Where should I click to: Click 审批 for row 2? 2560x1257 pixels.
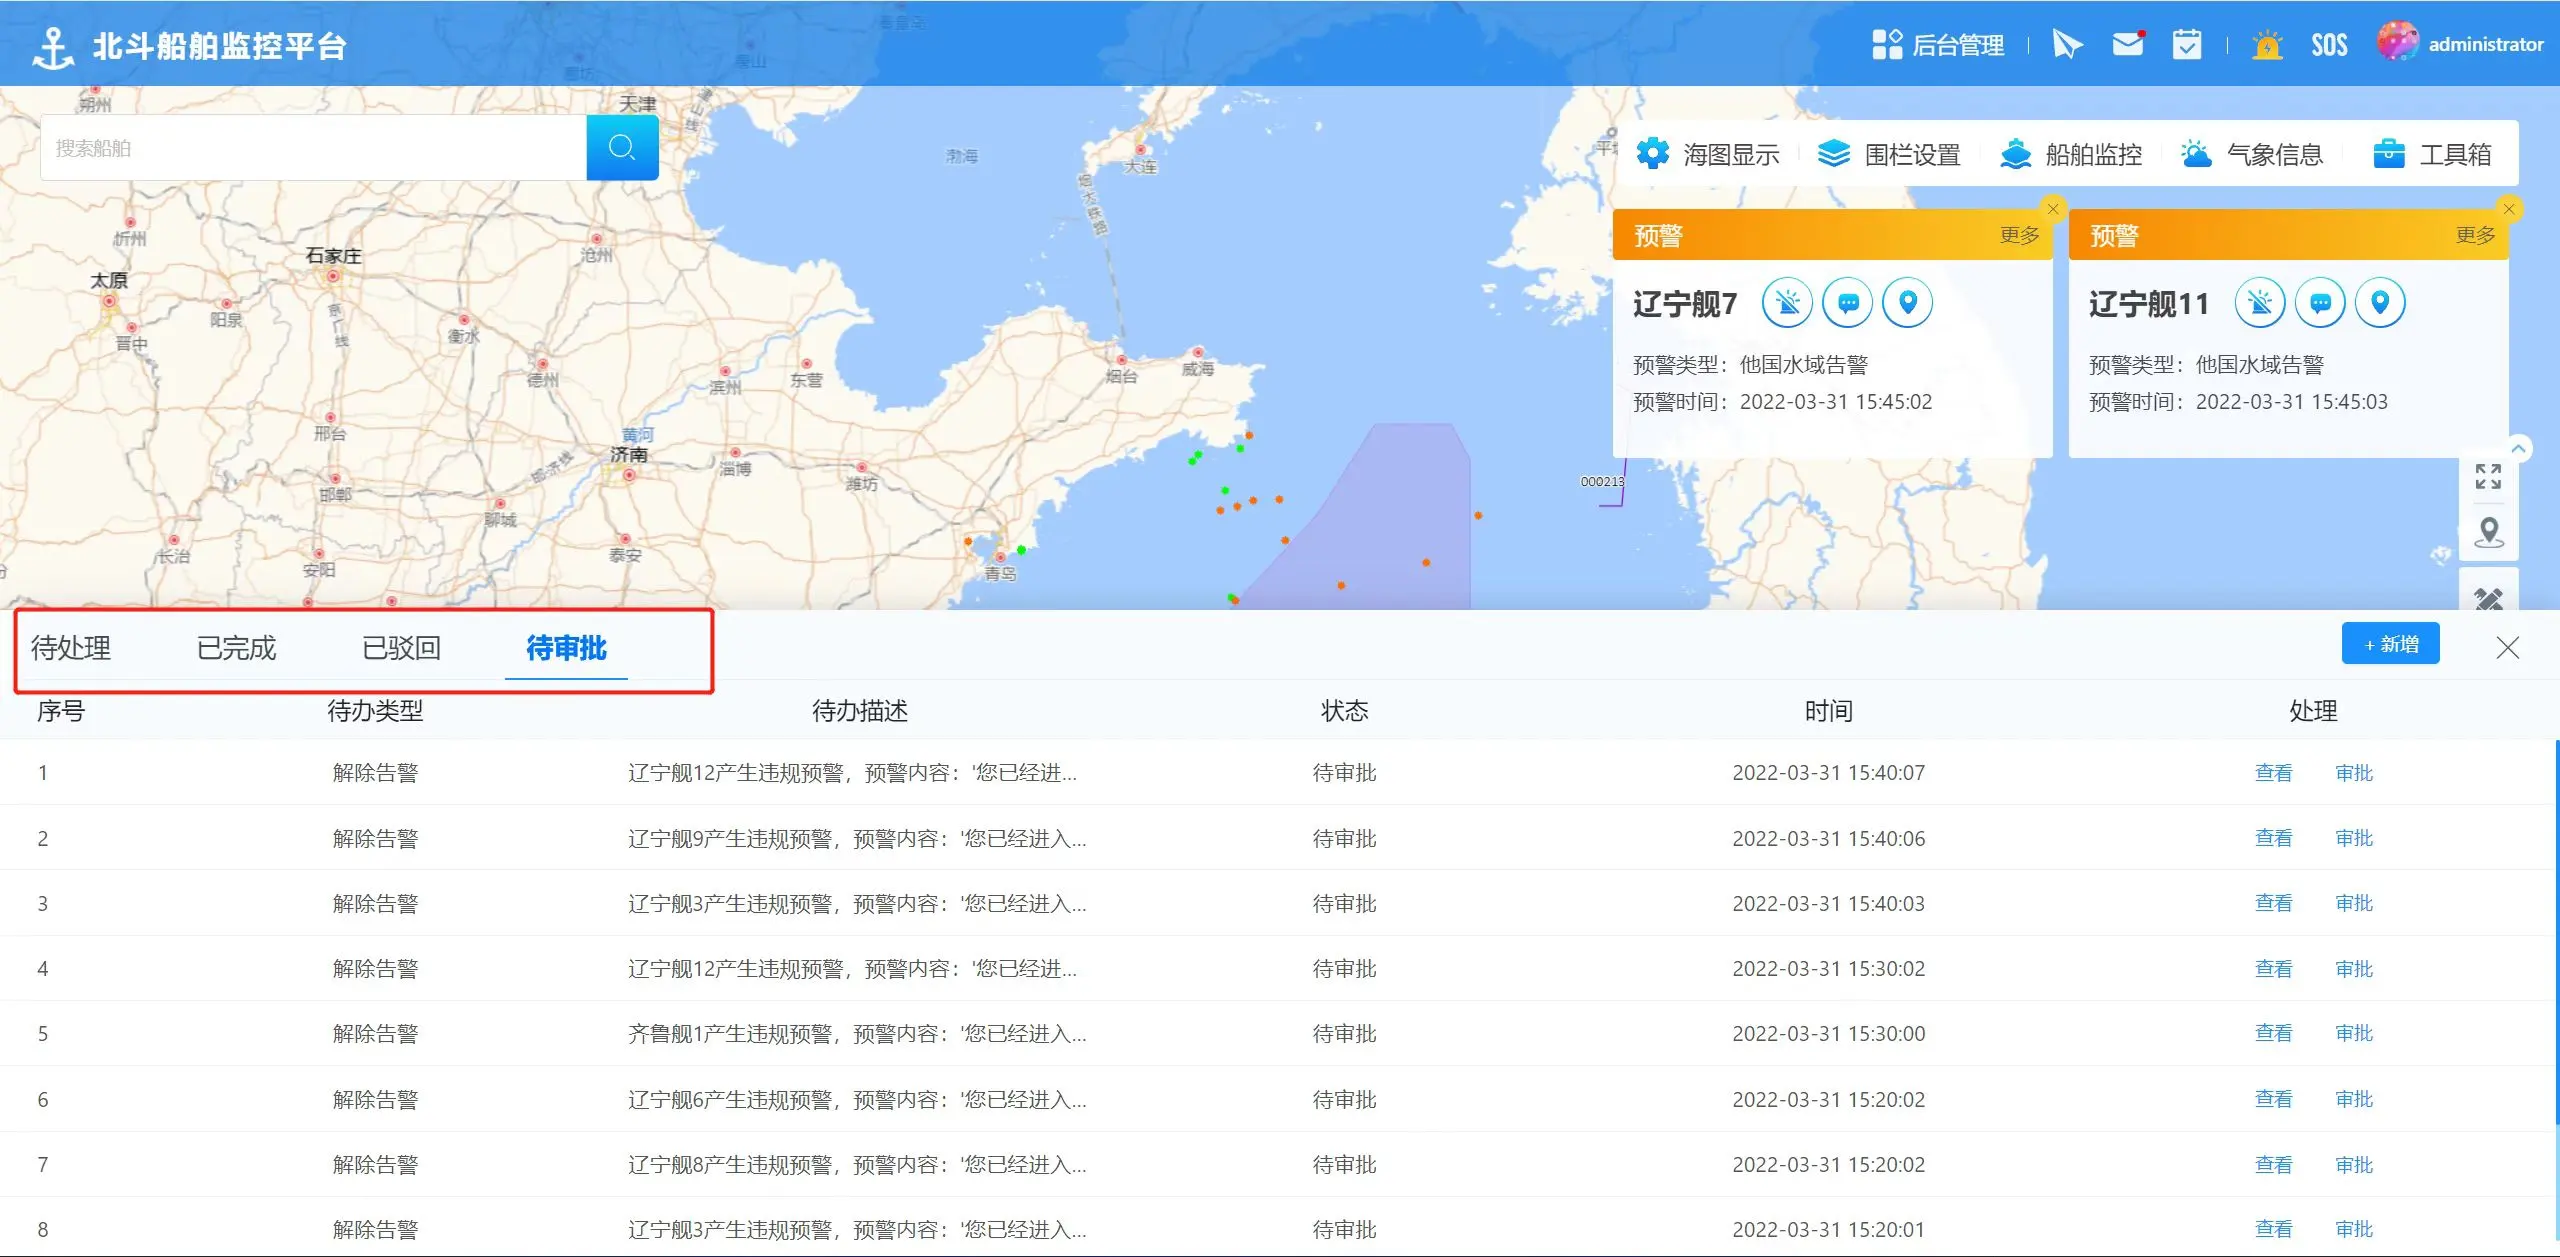(x=2354, y=838)
